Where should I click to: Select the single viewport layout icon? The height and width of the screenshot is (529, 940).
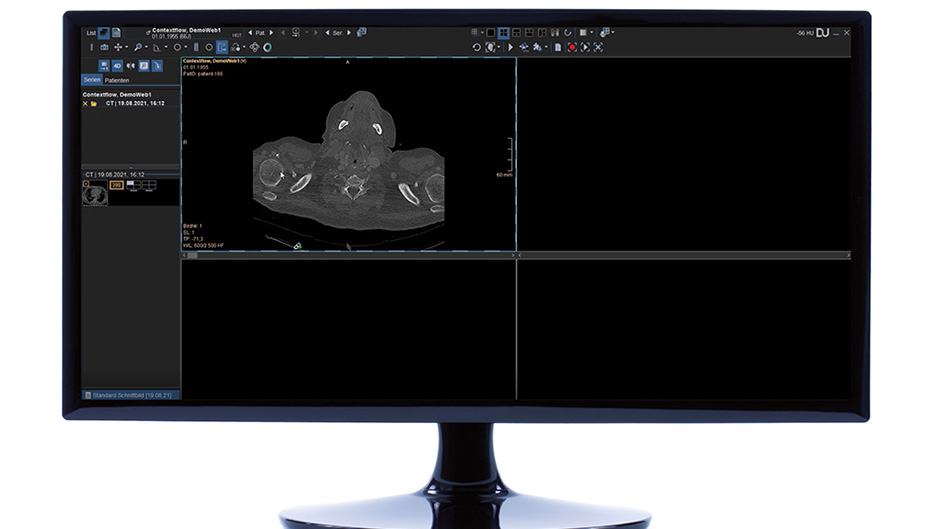[491, 33]
